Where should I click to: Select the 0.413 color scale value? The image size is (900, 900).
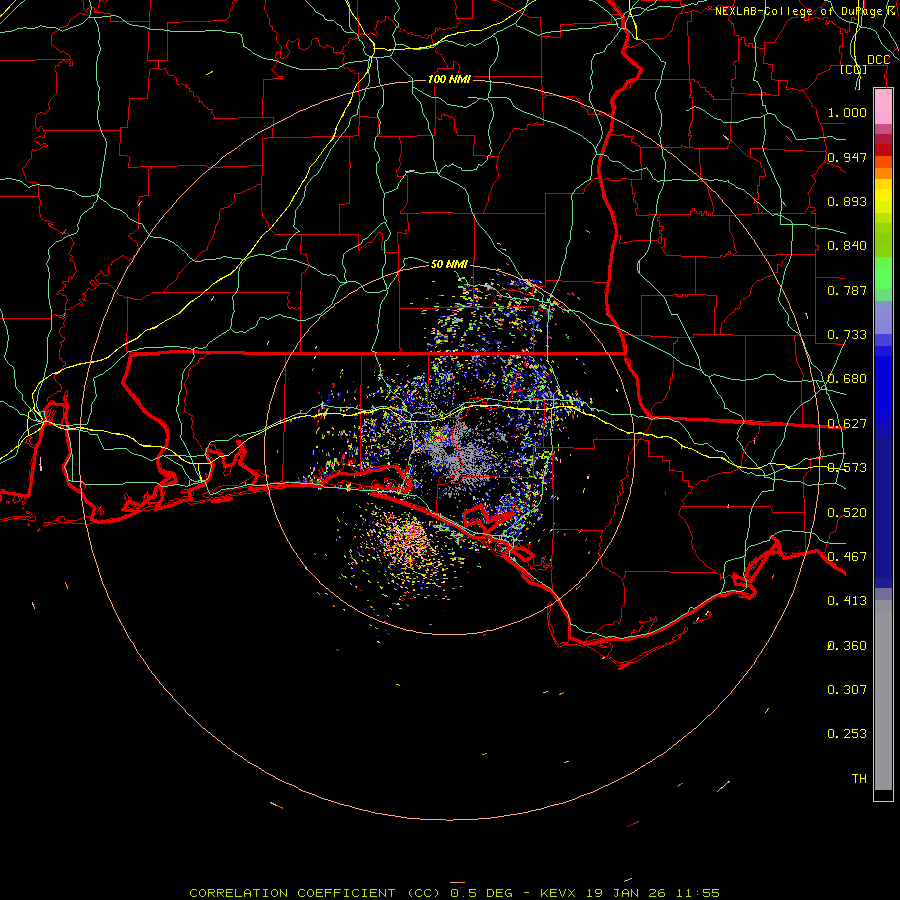pyautogui.click(x=847, y=601)
